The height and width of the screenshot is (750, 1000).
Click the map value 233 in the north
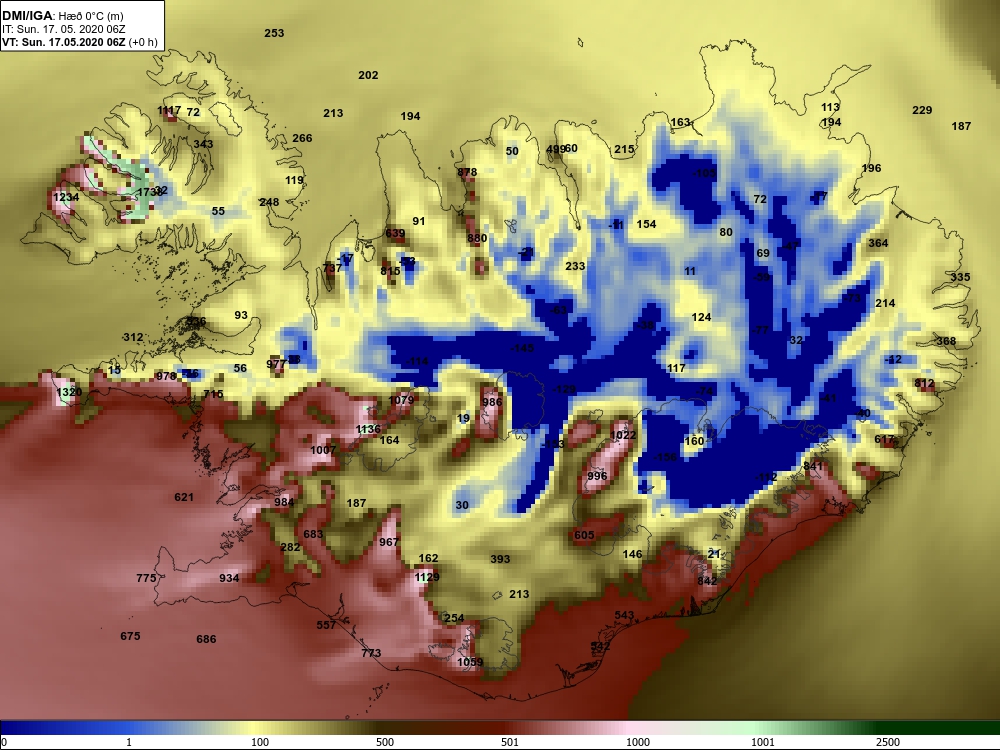[x=575, y=266]
